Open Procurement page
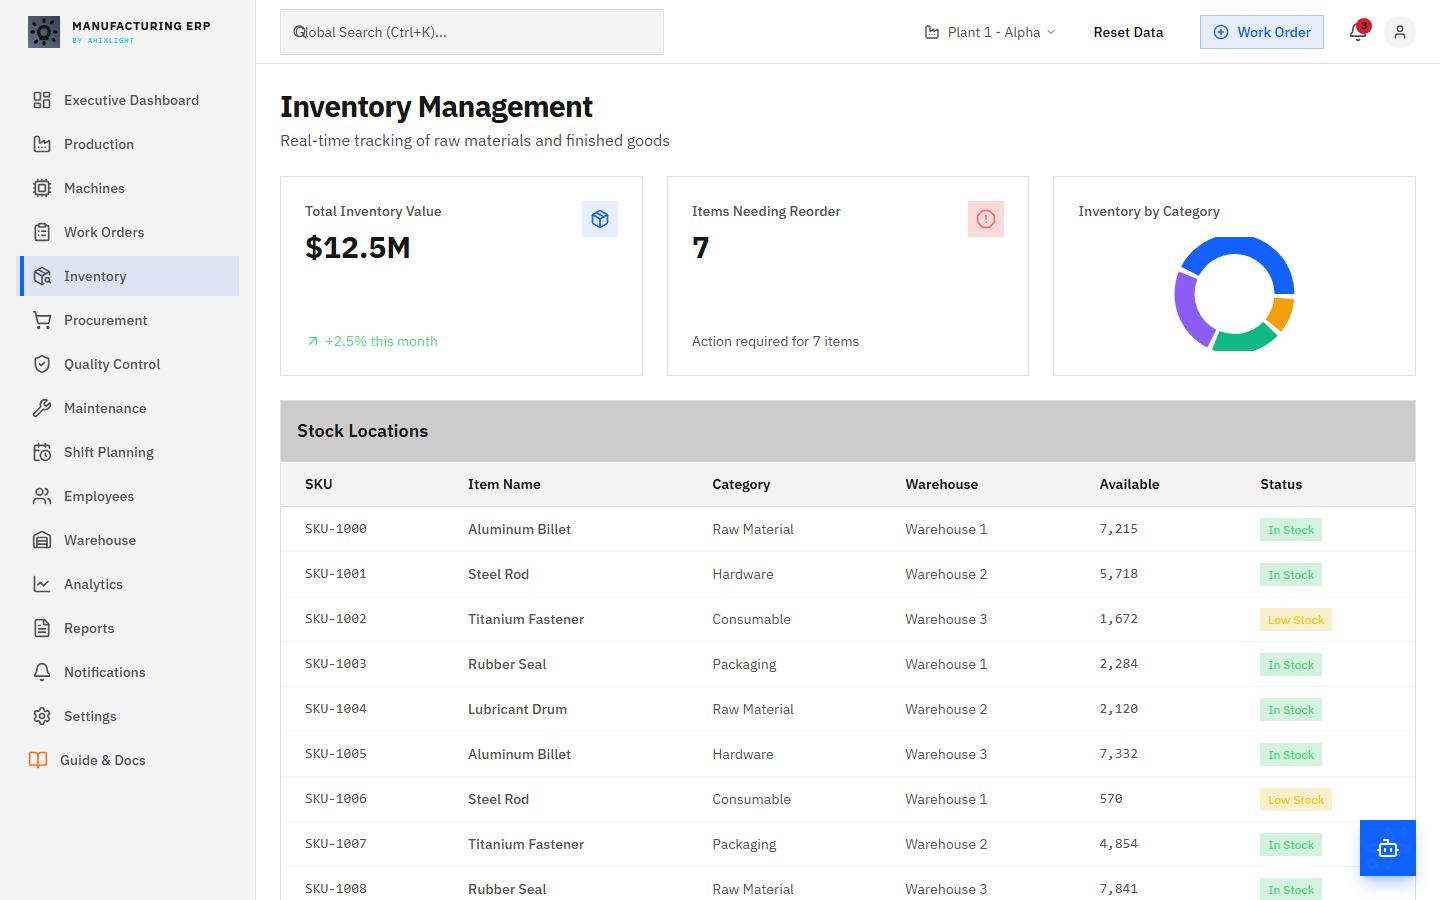This screenshot has width=1440, height=900. tap(129, 320)
